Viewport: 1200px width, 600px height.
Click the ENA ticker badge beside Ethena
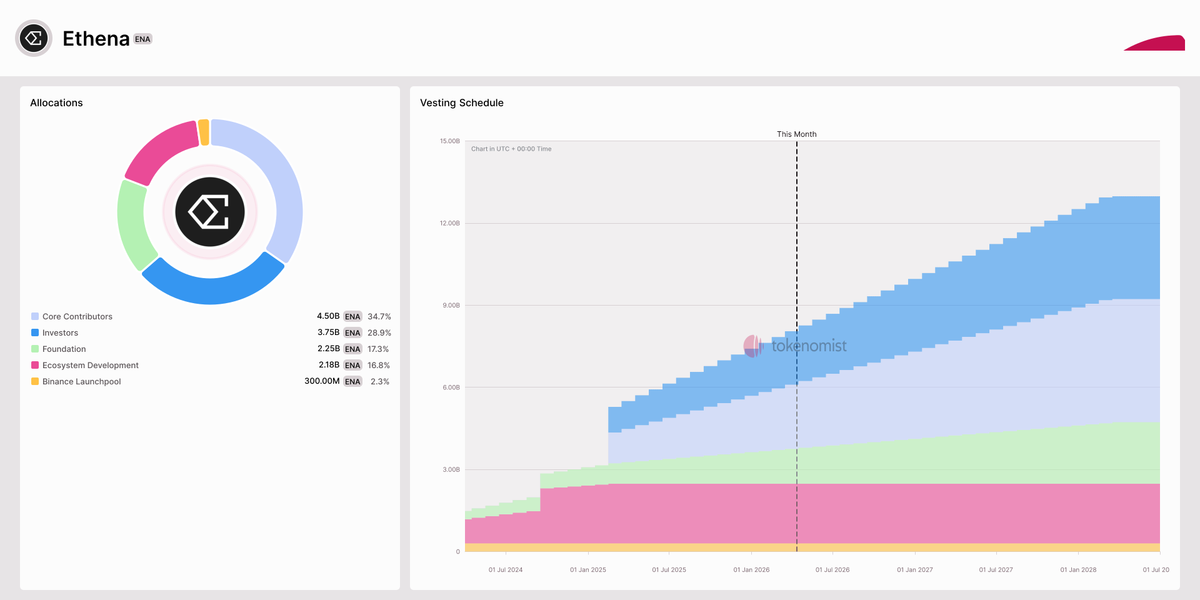[141, 38]
